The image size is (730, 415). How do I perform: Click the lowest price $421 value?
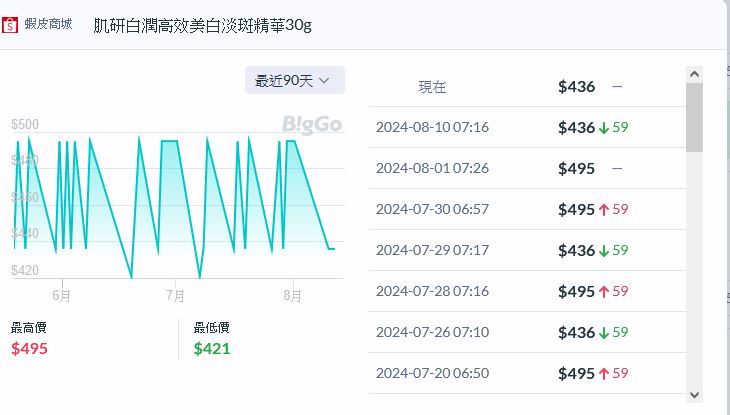click(212, 349)
